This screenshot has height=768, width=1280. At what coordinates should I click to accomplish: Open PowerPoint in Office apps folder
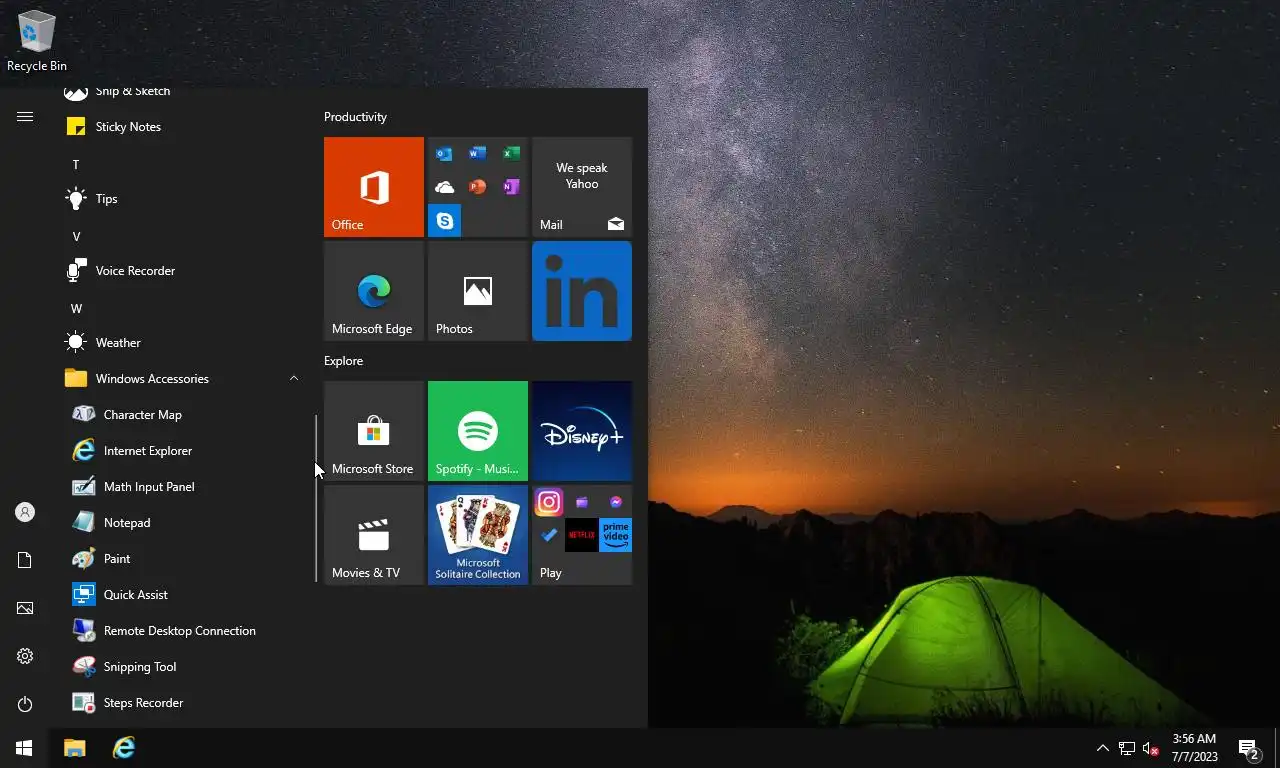(478, 187)
